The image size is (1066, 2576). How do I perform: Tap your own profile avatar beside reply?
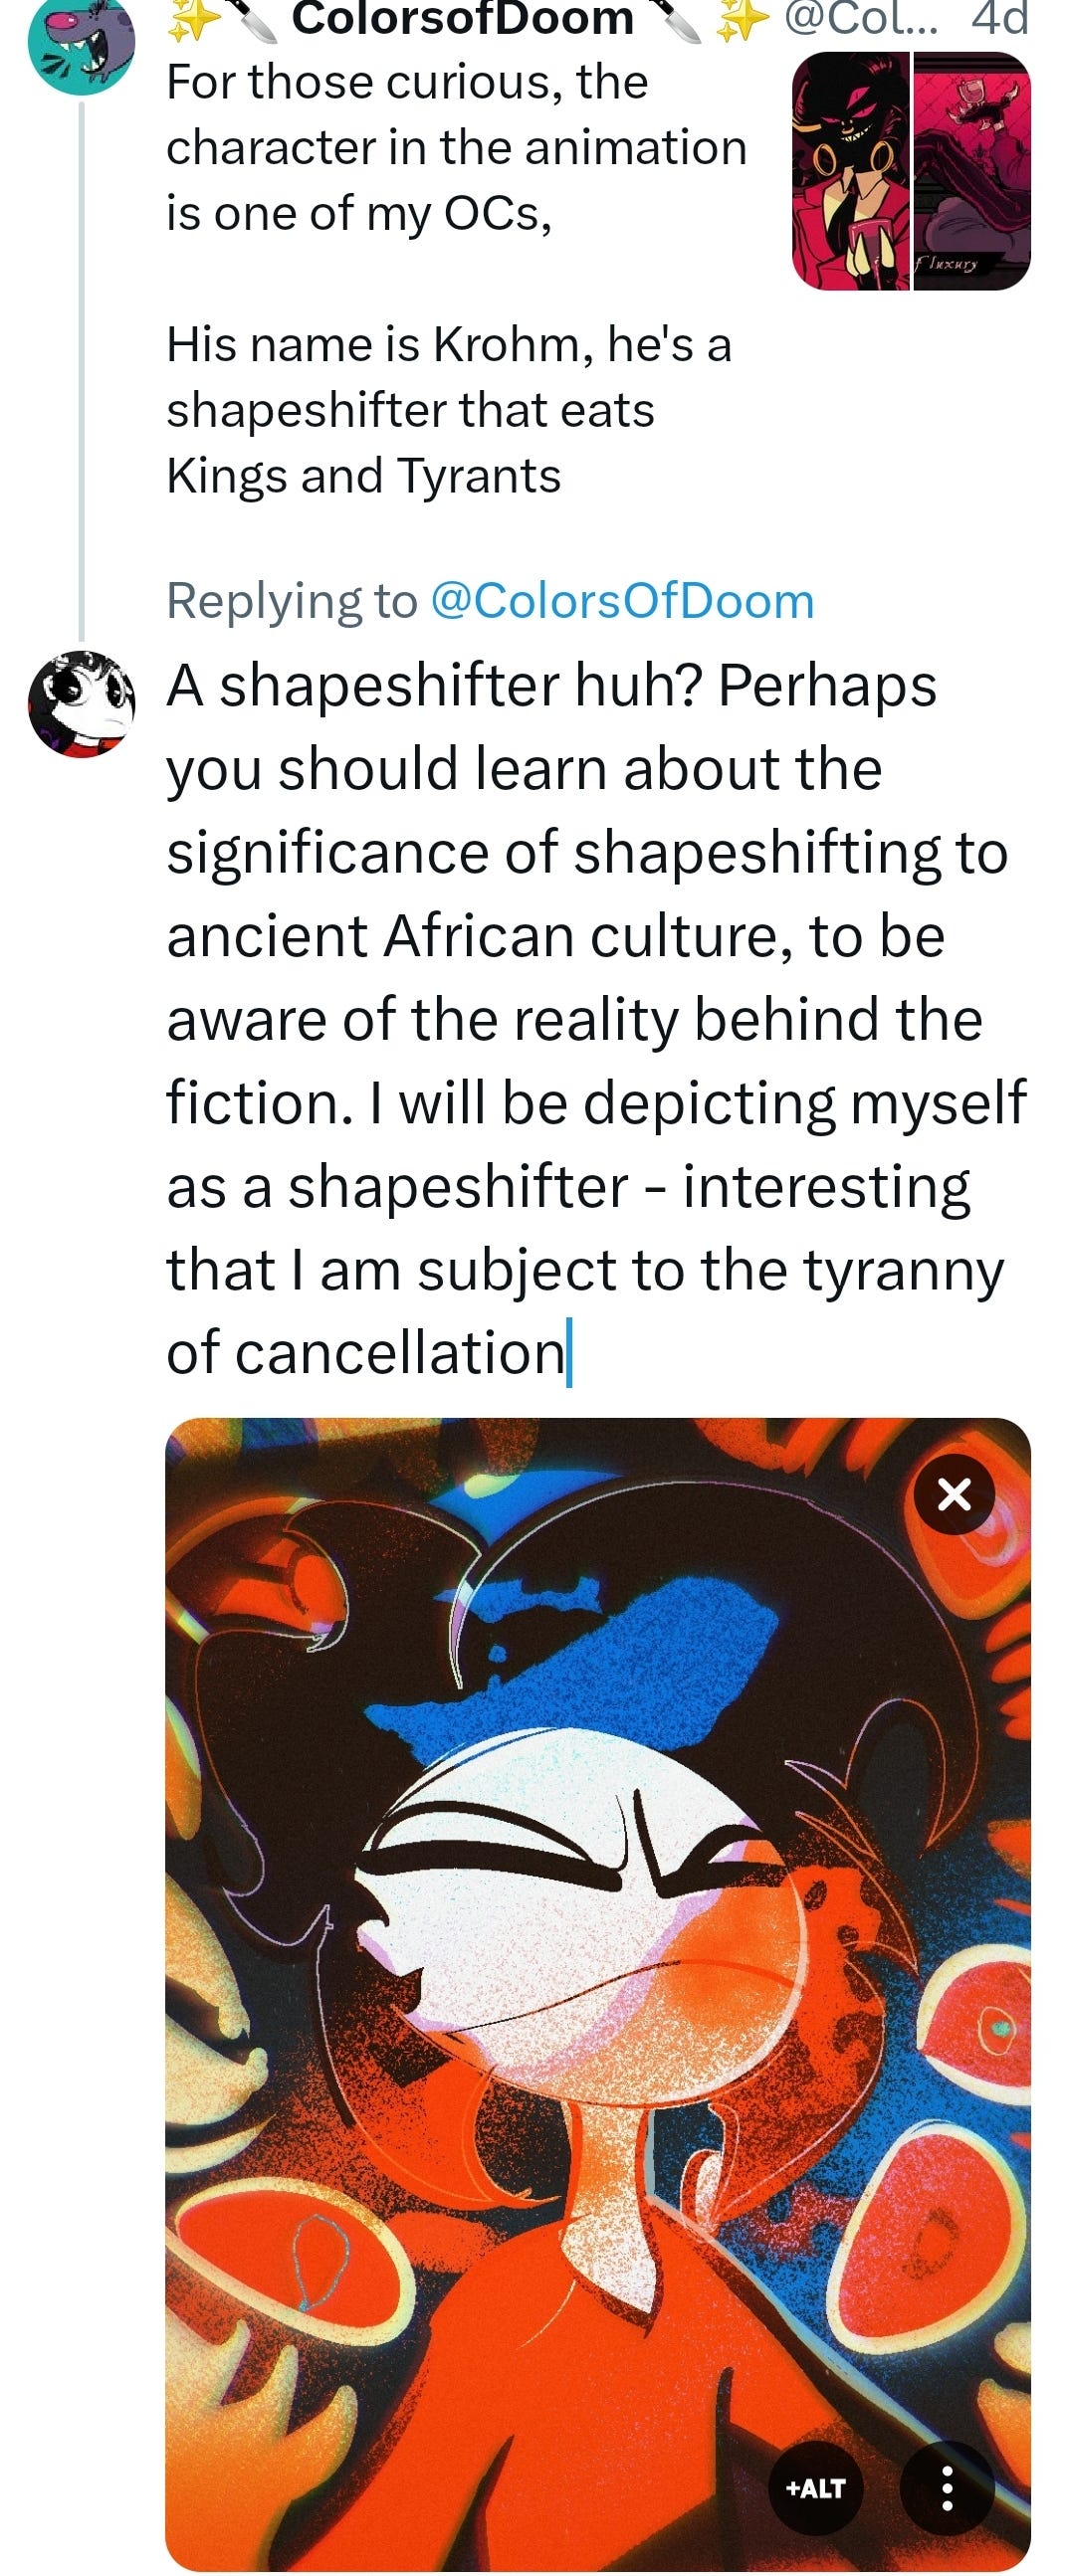pos(81,703)
